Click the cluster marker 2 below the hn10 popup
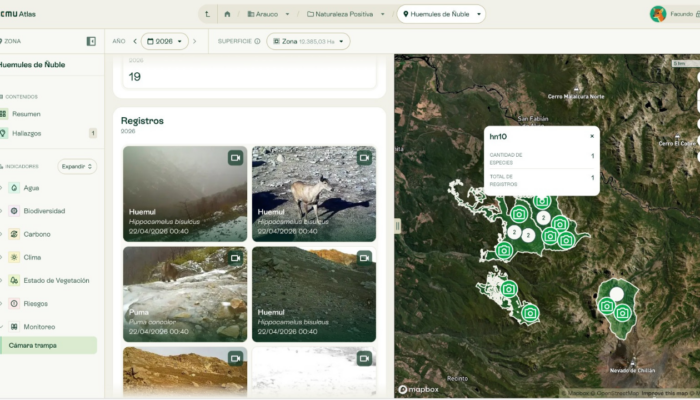This screenshot has height=400, width=700. [x=543, y=218]
